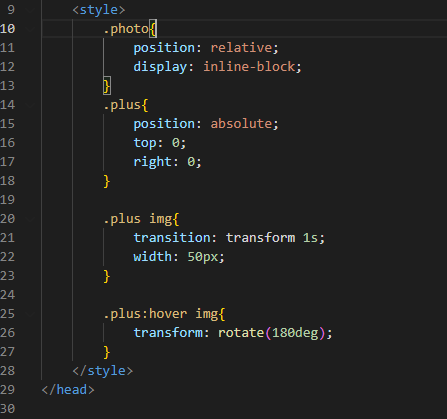Select line number 21 in the gutter
This screenshot has width=447, height=419.
[x=7, y=238]
